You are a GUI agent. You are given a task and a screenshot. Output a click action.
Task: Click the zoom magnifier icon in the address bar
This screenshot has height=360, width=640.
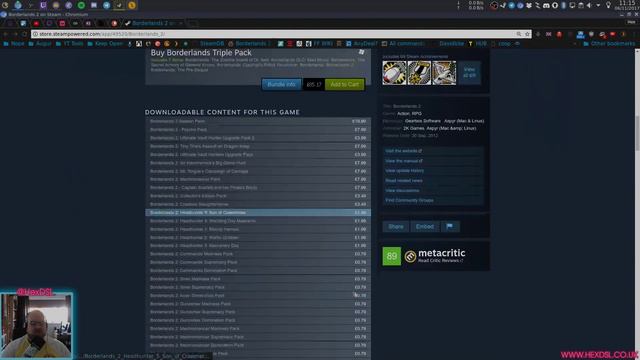pos(518,34)
